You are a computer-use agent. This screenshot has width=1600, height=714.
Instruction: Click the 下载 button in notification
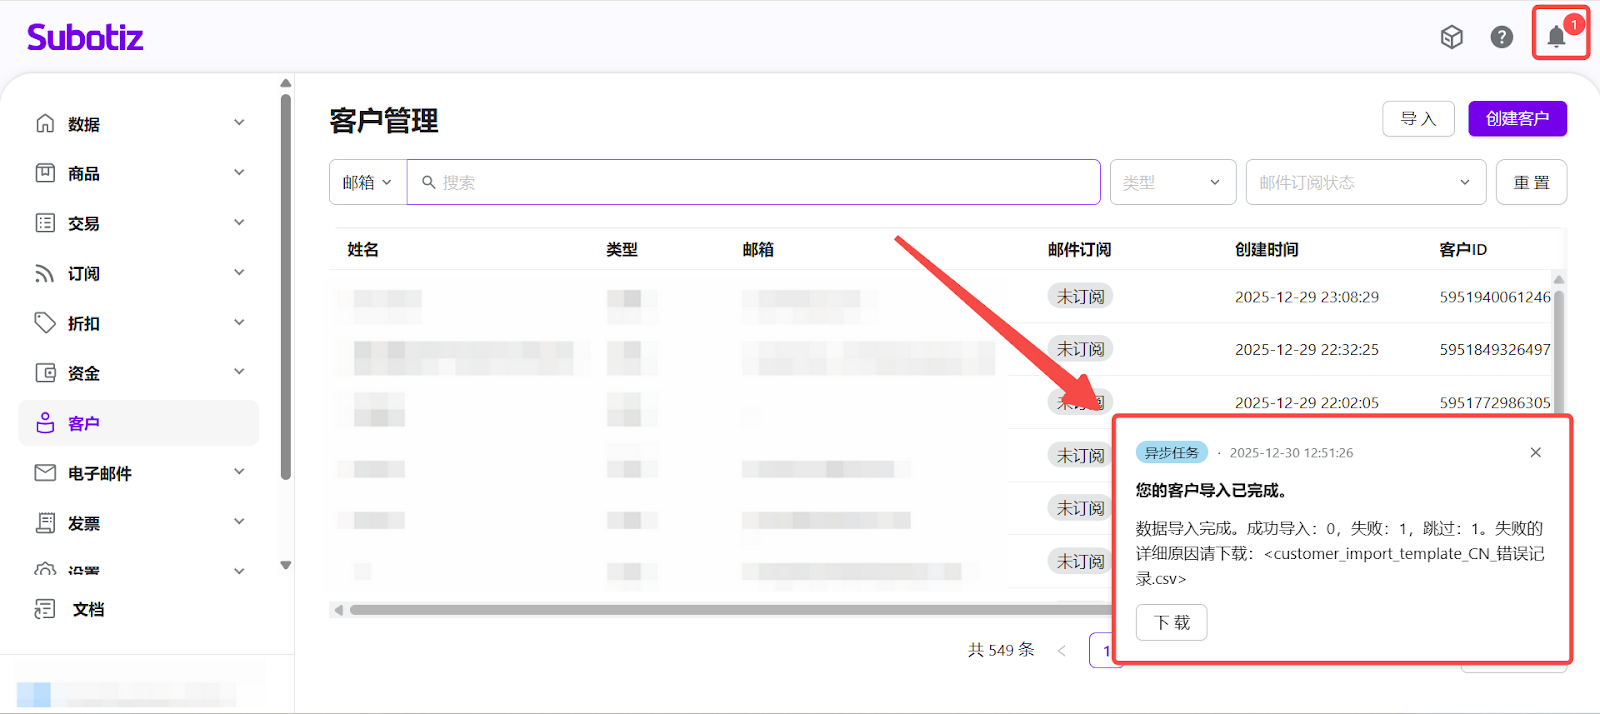[1171, 622]
